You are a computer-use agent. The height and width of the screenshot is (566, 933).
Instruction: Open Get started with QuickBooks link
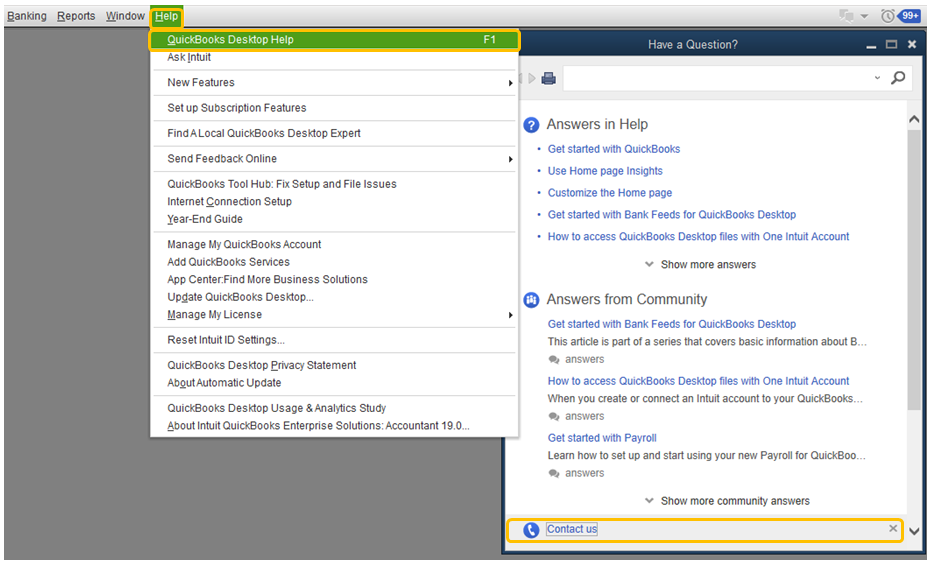(x=613, y=149)
